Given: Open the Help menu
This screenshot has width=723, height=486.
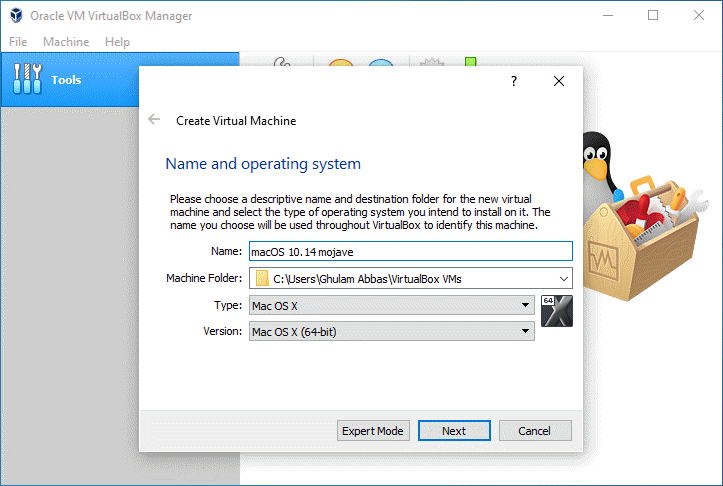Looking at the screenshot, I should 117,42.
